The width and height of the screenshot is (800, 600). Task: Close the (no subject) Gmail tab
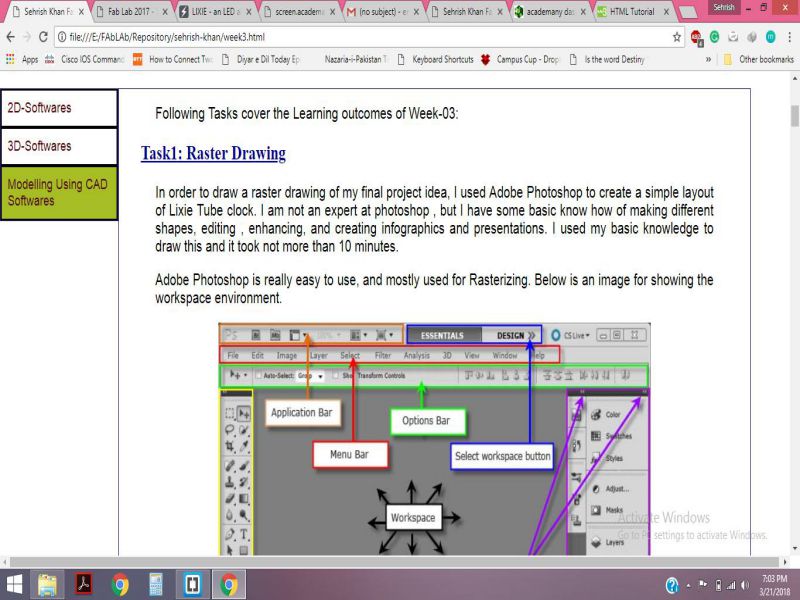click(x=416, y=12)
